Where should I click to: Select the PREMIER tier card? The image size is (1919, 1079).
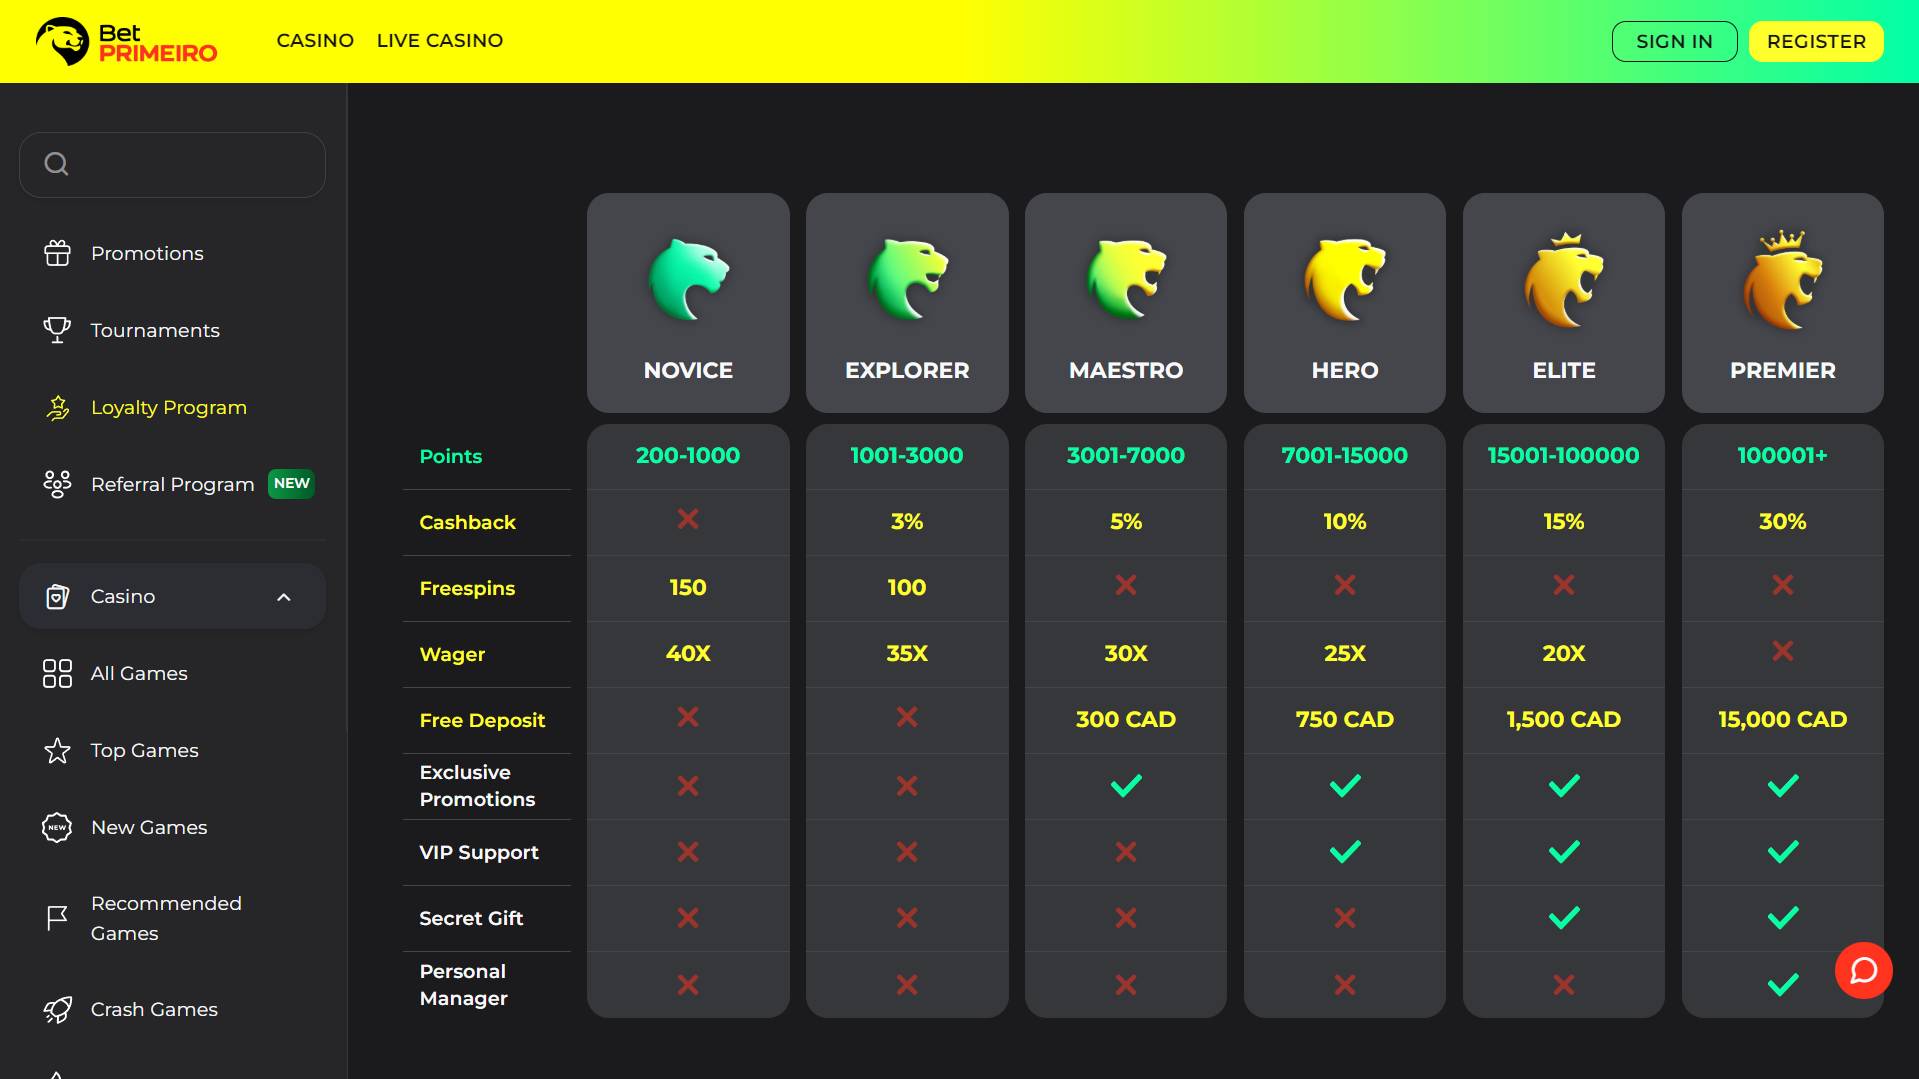[x=1782, y=303]
